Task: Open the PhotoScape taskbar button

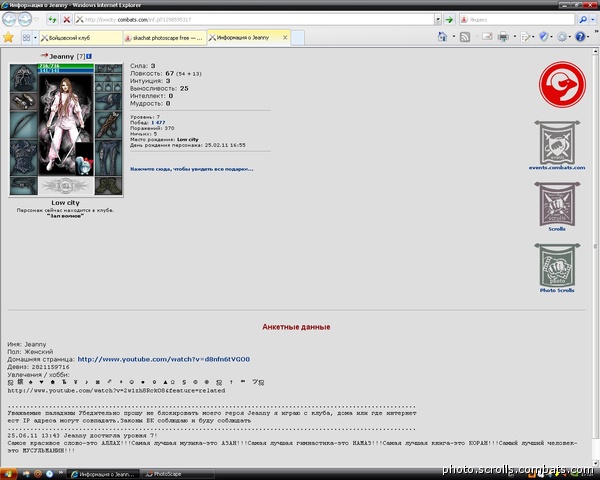Action: pos(176,474)
